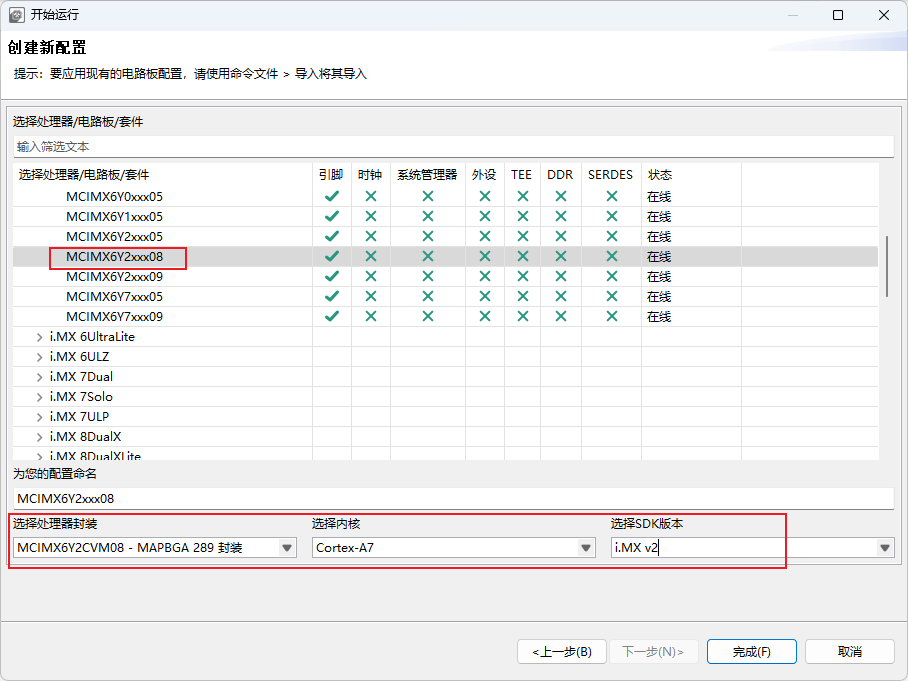Click the filter text input field
This screenshot has width=908, height=681.
point(452,147)
